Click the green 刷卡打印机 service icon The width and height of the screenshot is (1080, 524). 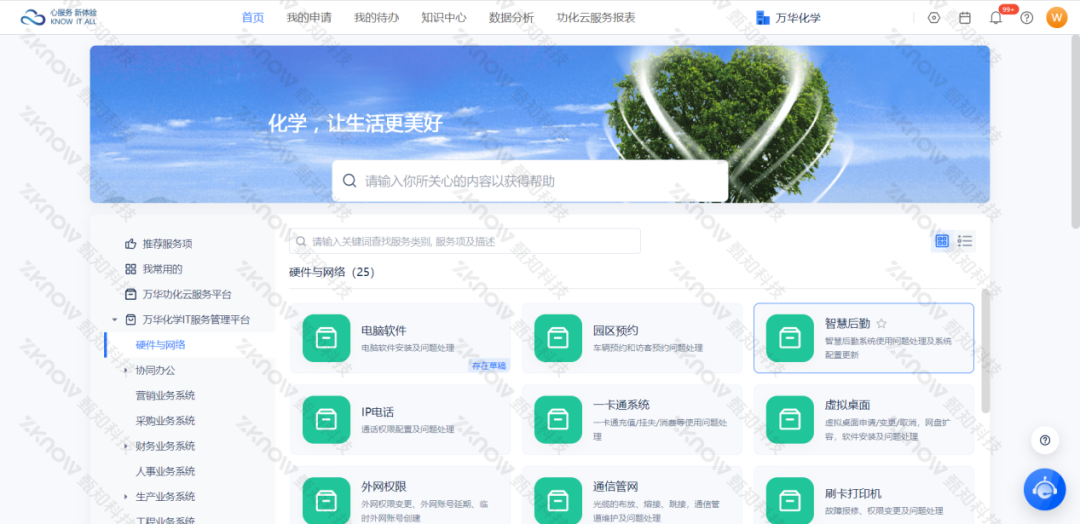coord(790,501)
